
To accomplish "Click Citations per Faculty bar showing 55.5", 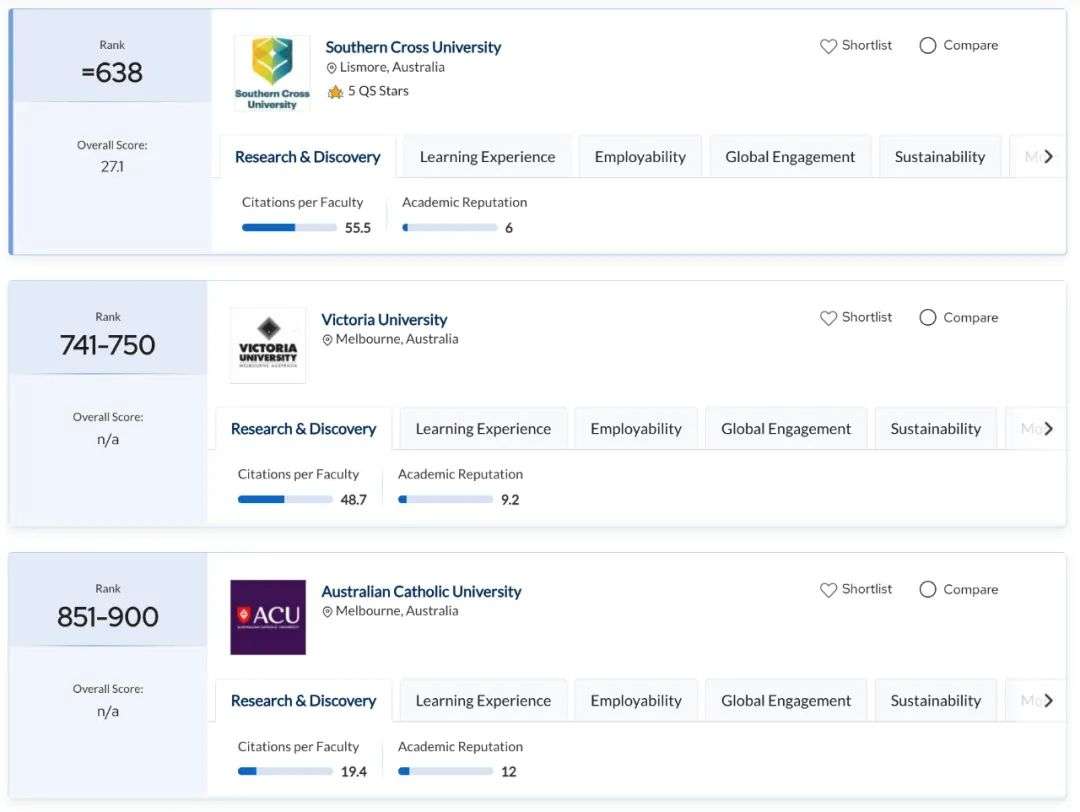I will (289, 227).
